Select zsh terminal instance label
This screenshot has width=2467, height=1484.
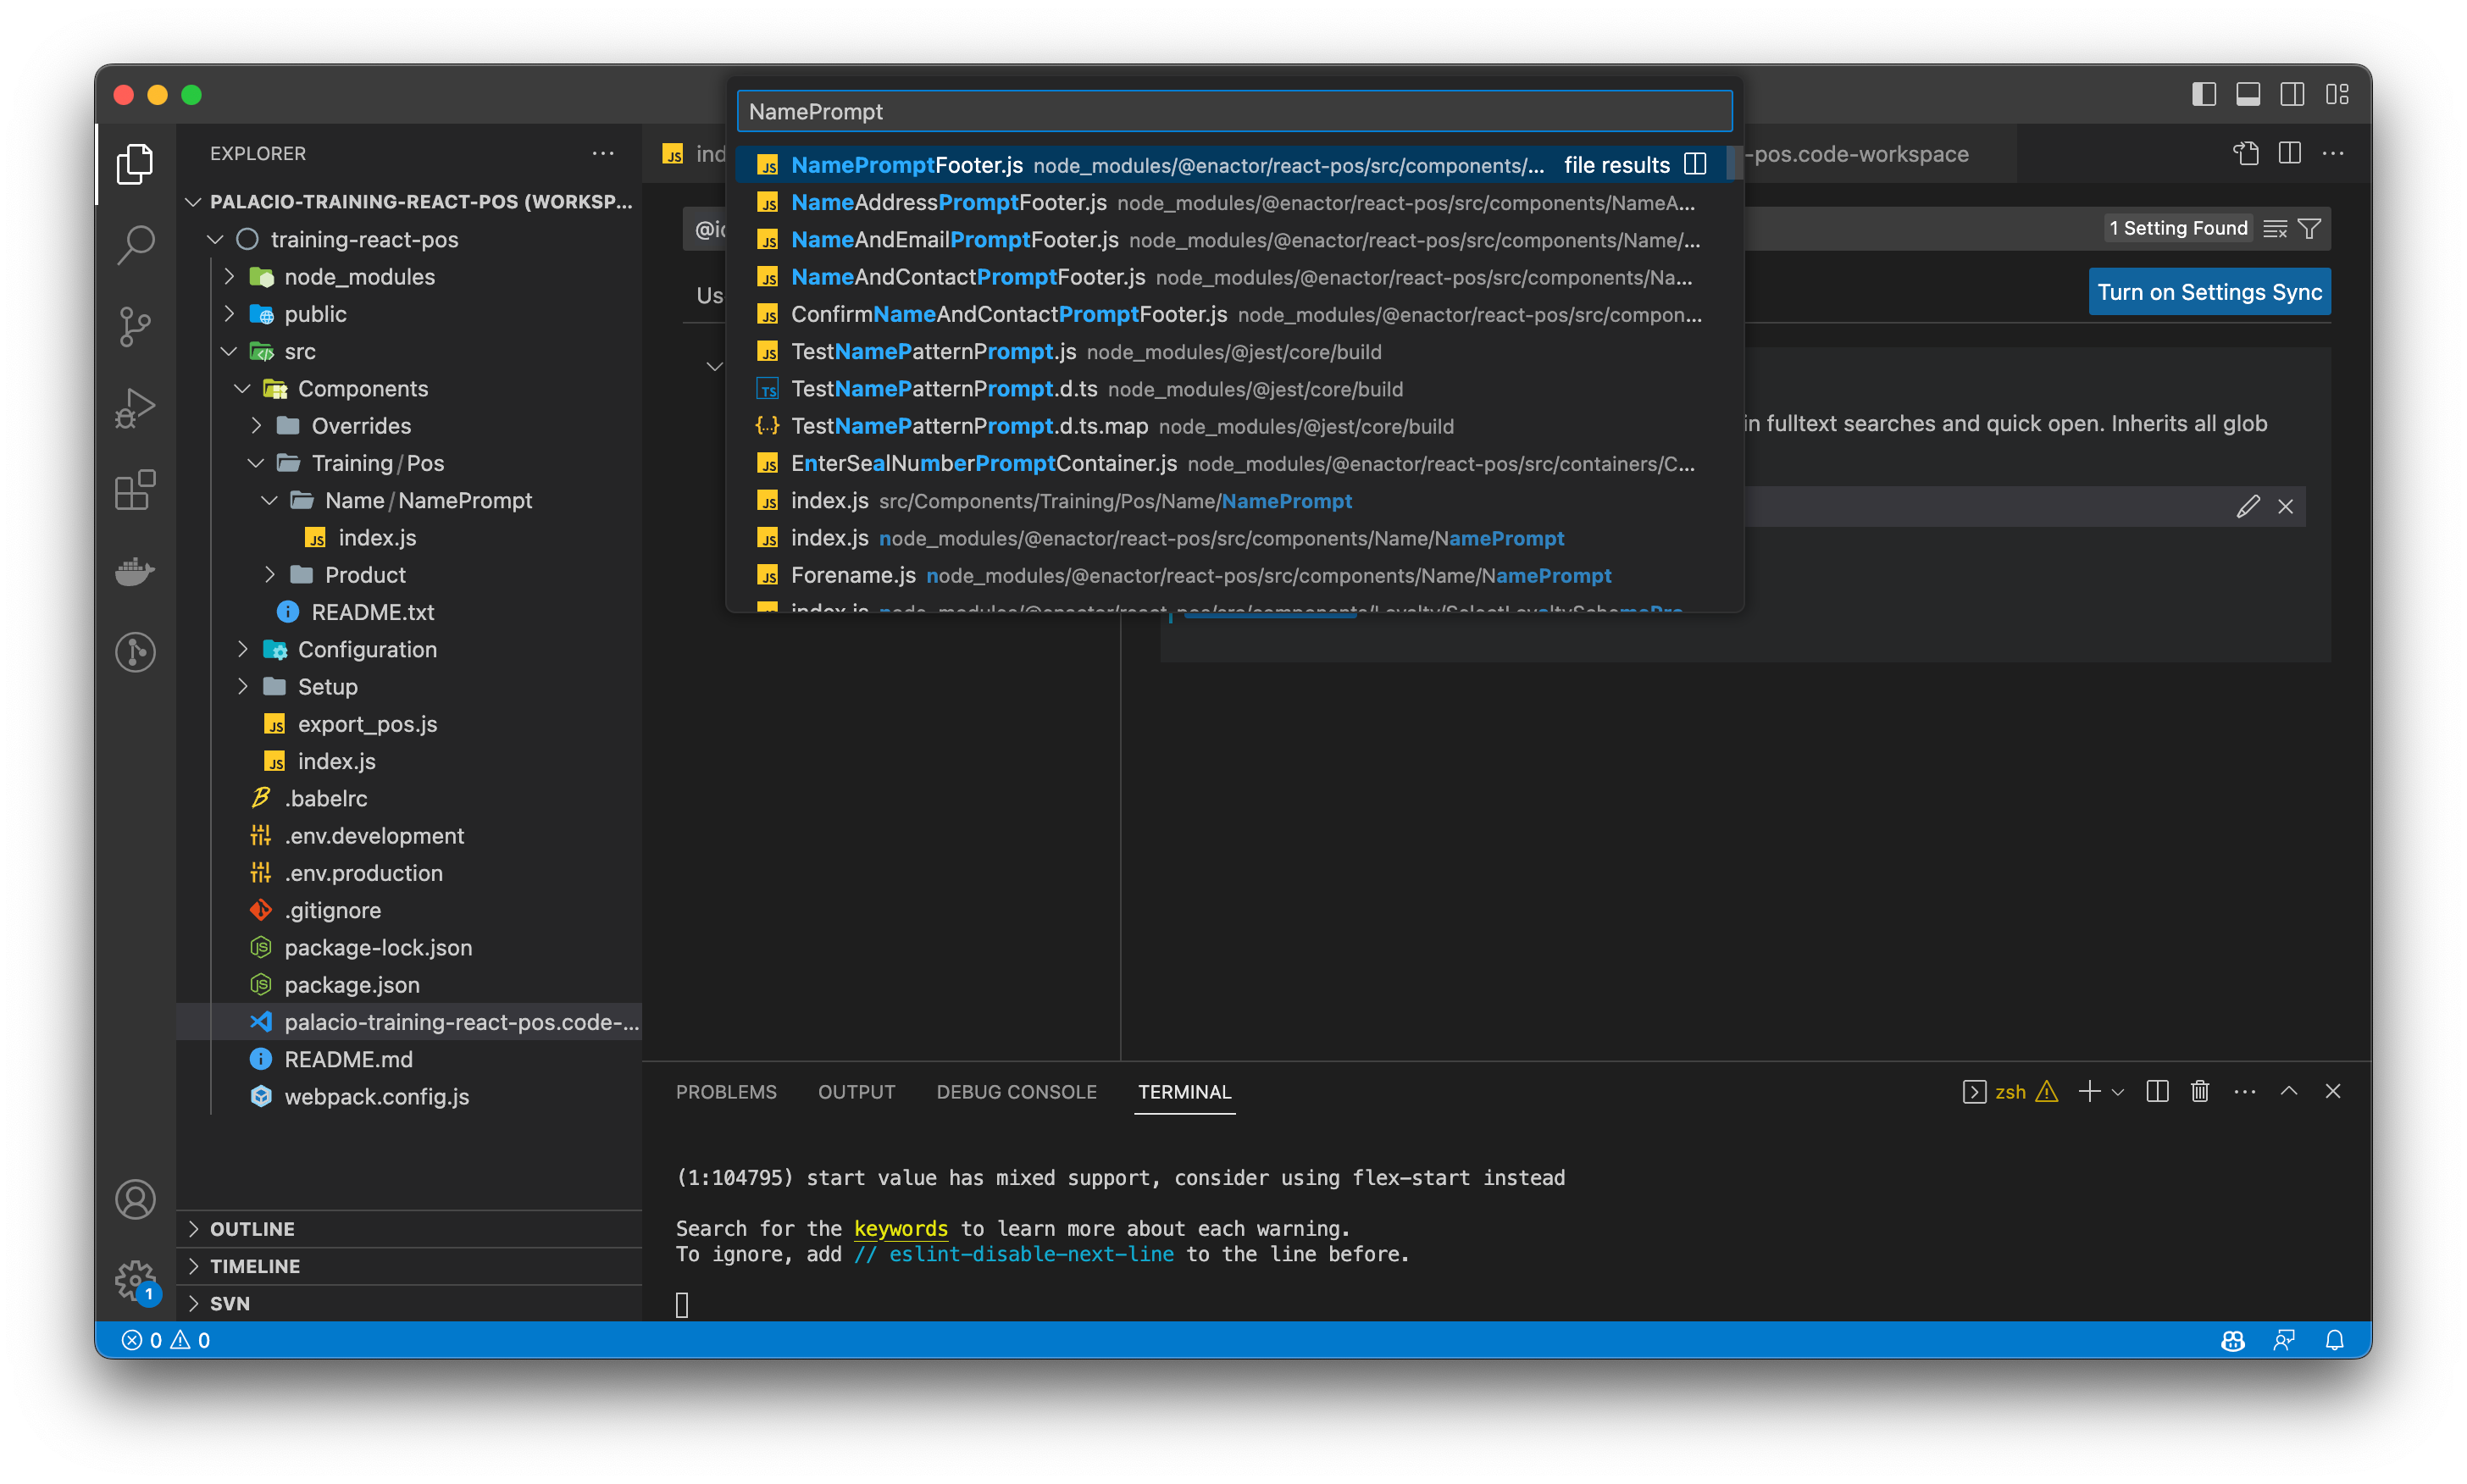(x=2010, y=1091)
